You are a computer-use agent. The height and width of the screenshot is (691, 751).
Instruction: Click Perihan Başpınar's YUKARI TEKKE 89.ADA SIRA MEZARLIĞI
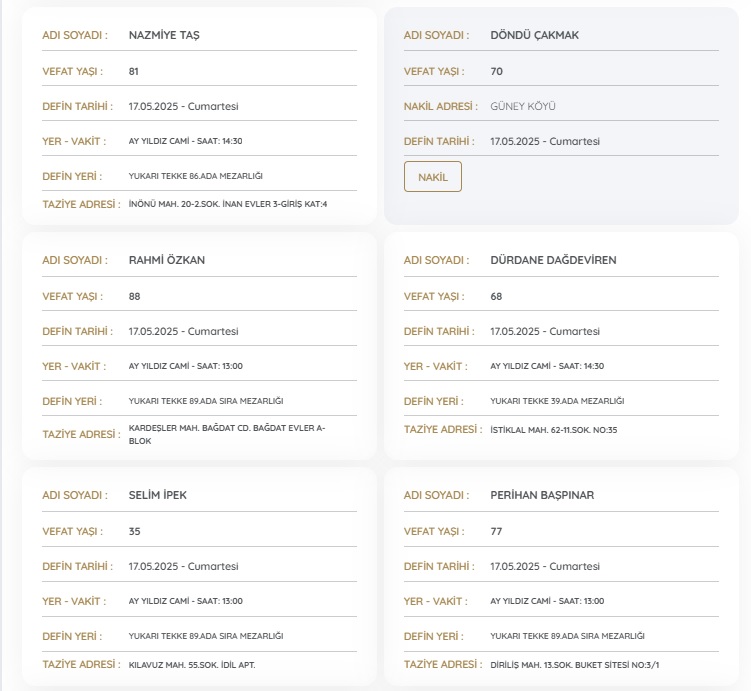[568, 636]
